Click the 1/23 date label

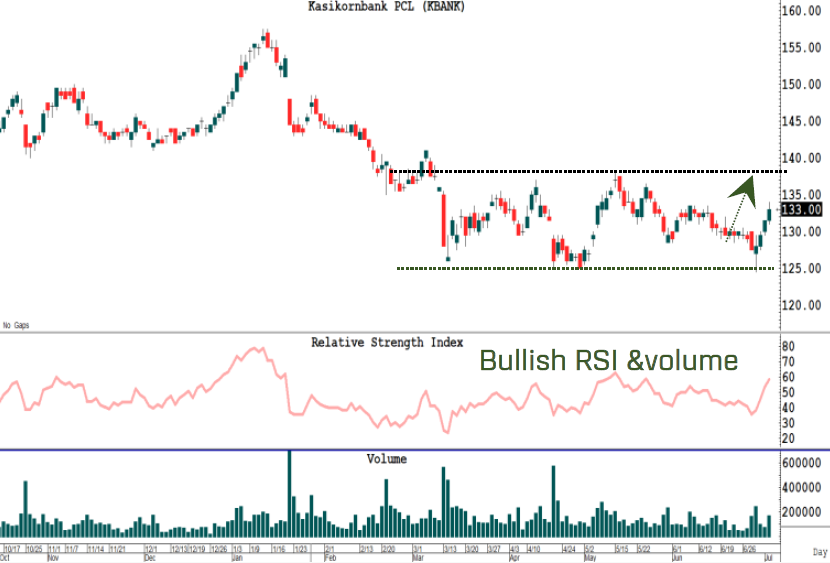tap(301, 549)
